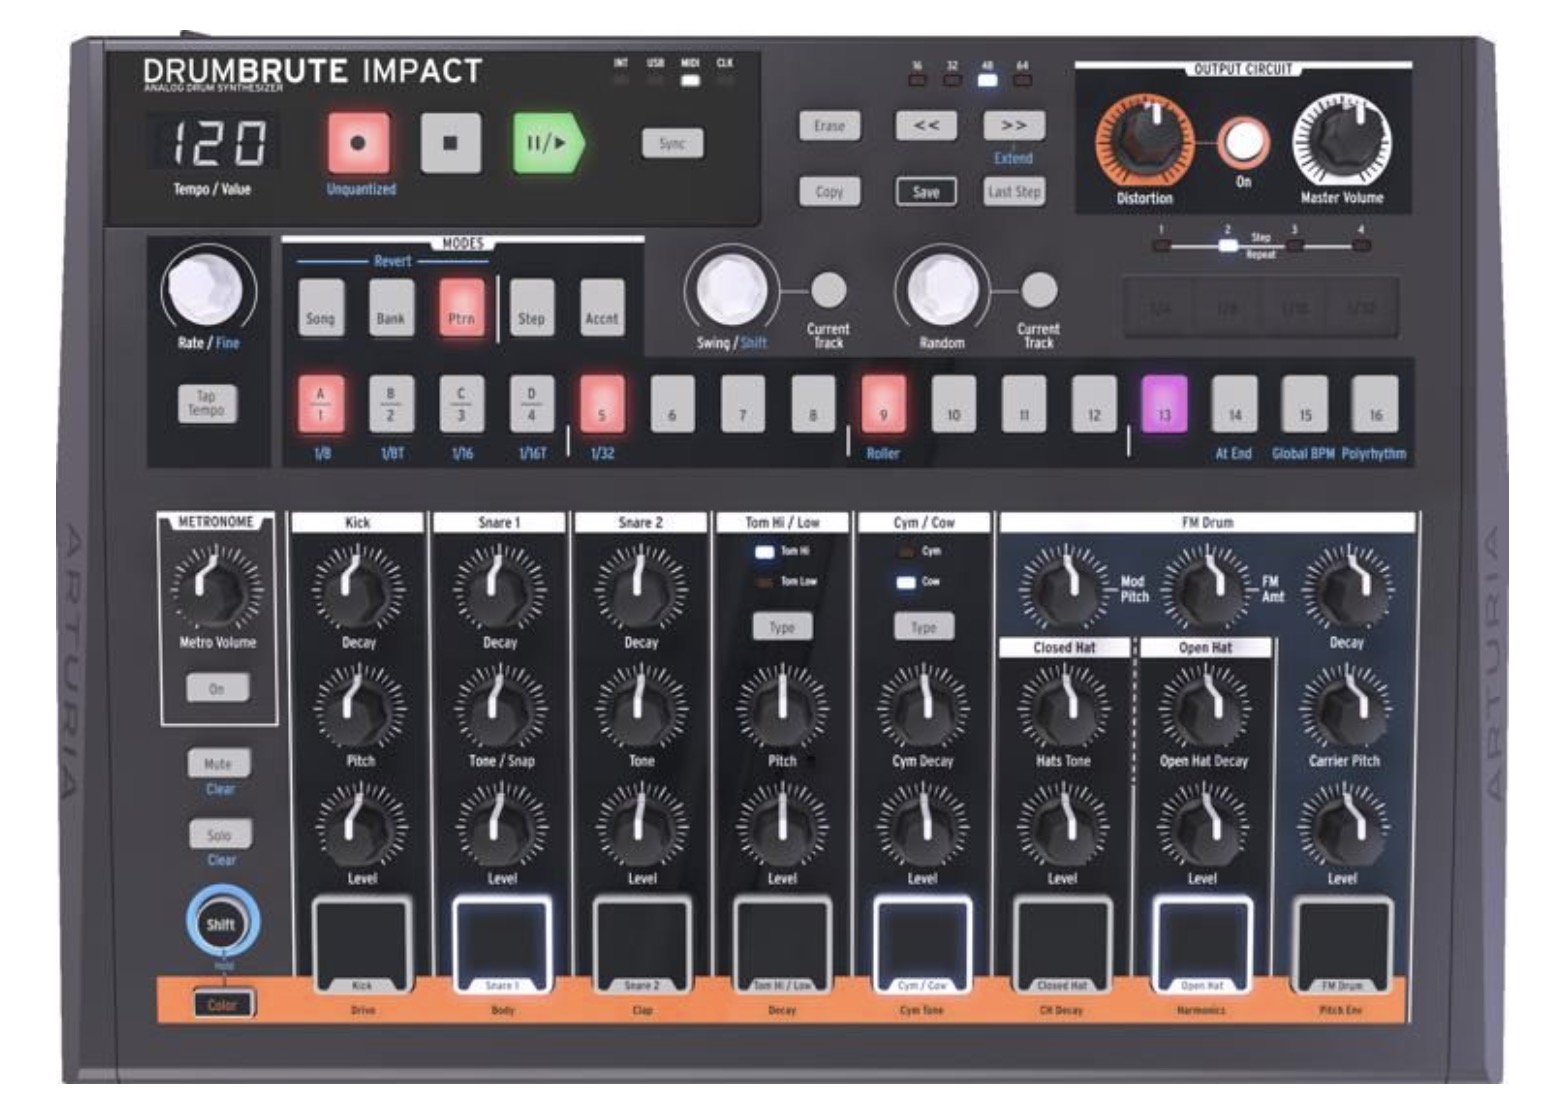Tap the Open Hat pad

pos(1202,944)
